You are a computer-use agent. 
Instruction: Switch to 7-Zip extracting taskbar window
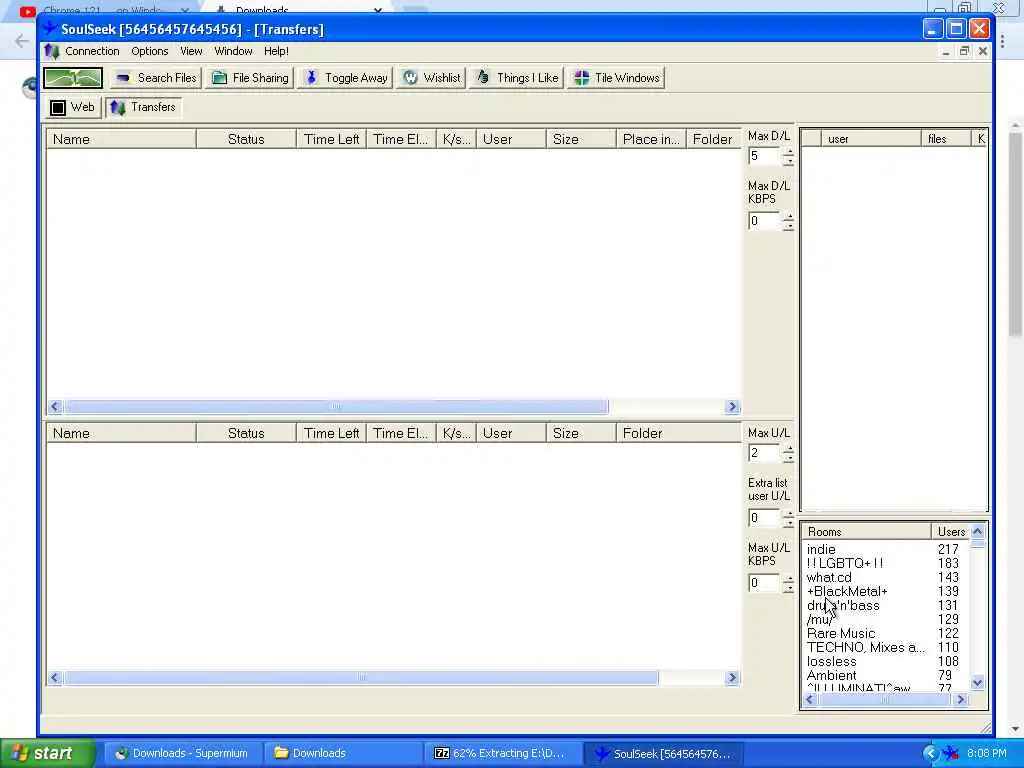pos(502,753)
